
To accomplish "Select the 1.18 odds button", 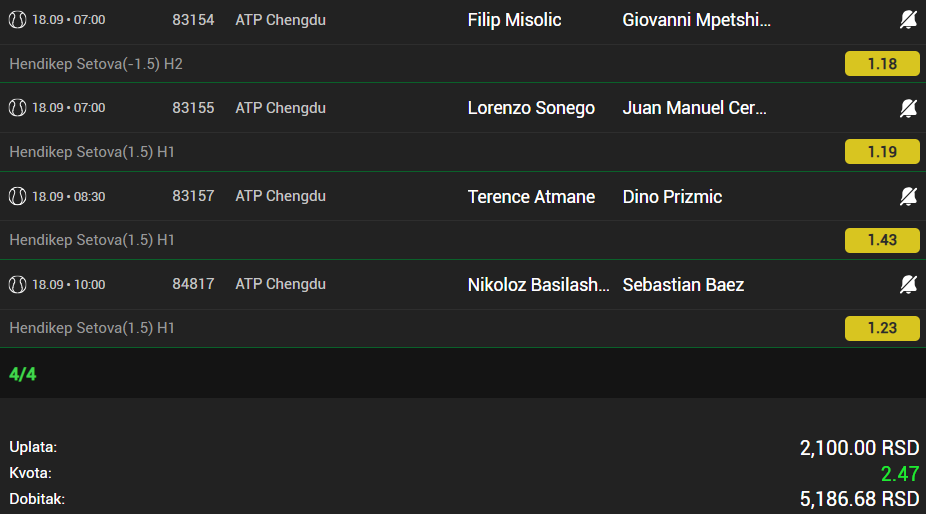I will (882, 64).
